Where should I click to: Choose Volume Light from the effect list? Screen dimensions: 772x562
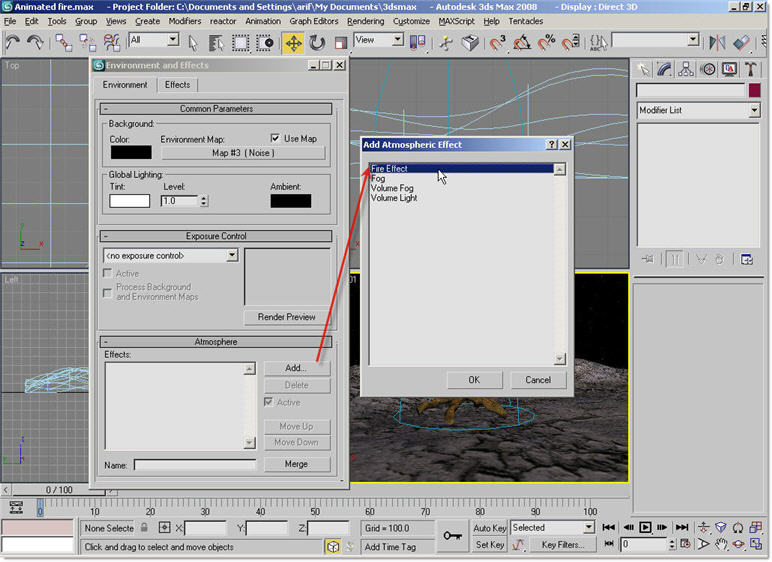[394, 198]
